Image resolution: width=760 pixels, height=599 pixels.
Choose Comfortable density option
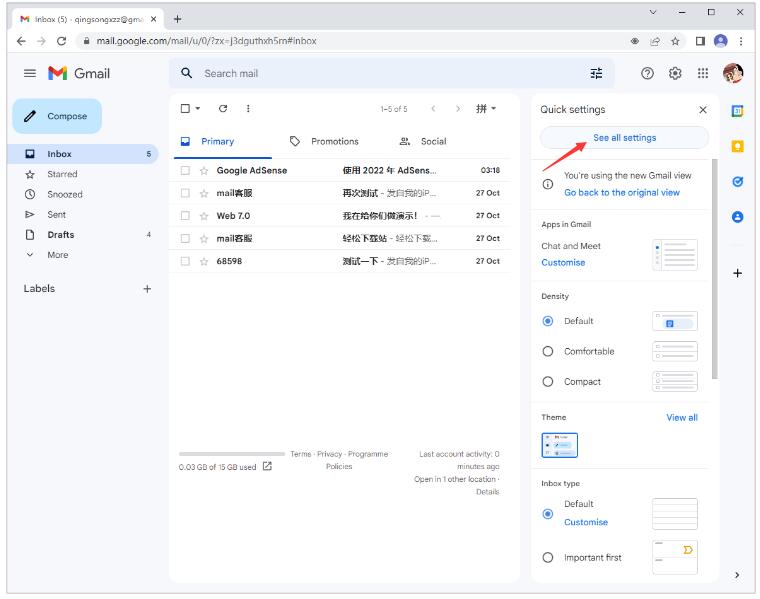click(547, 351)
